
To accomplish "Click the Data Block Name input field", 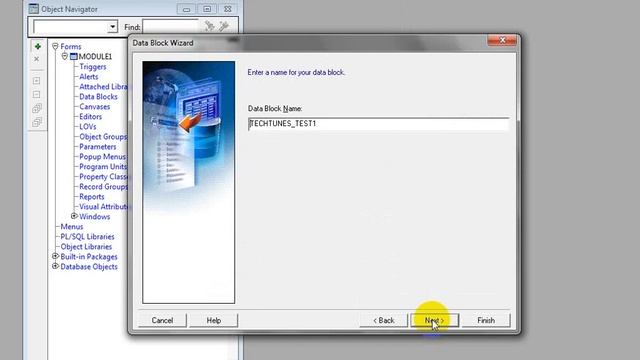I will coord(378,124).
